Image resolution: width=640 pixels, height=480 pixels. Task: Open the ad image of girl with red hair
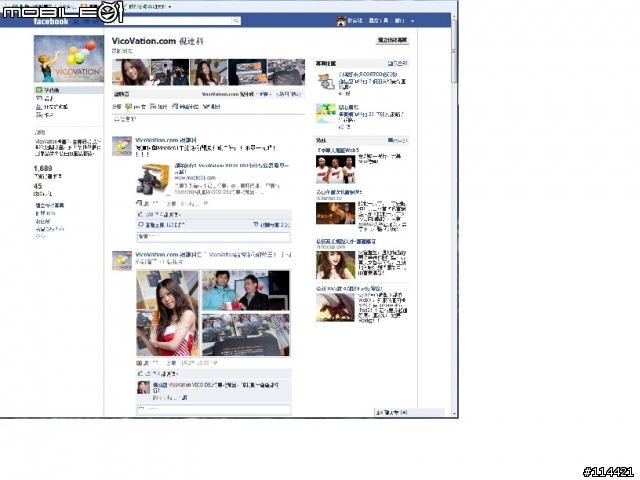tap(336, 265)
